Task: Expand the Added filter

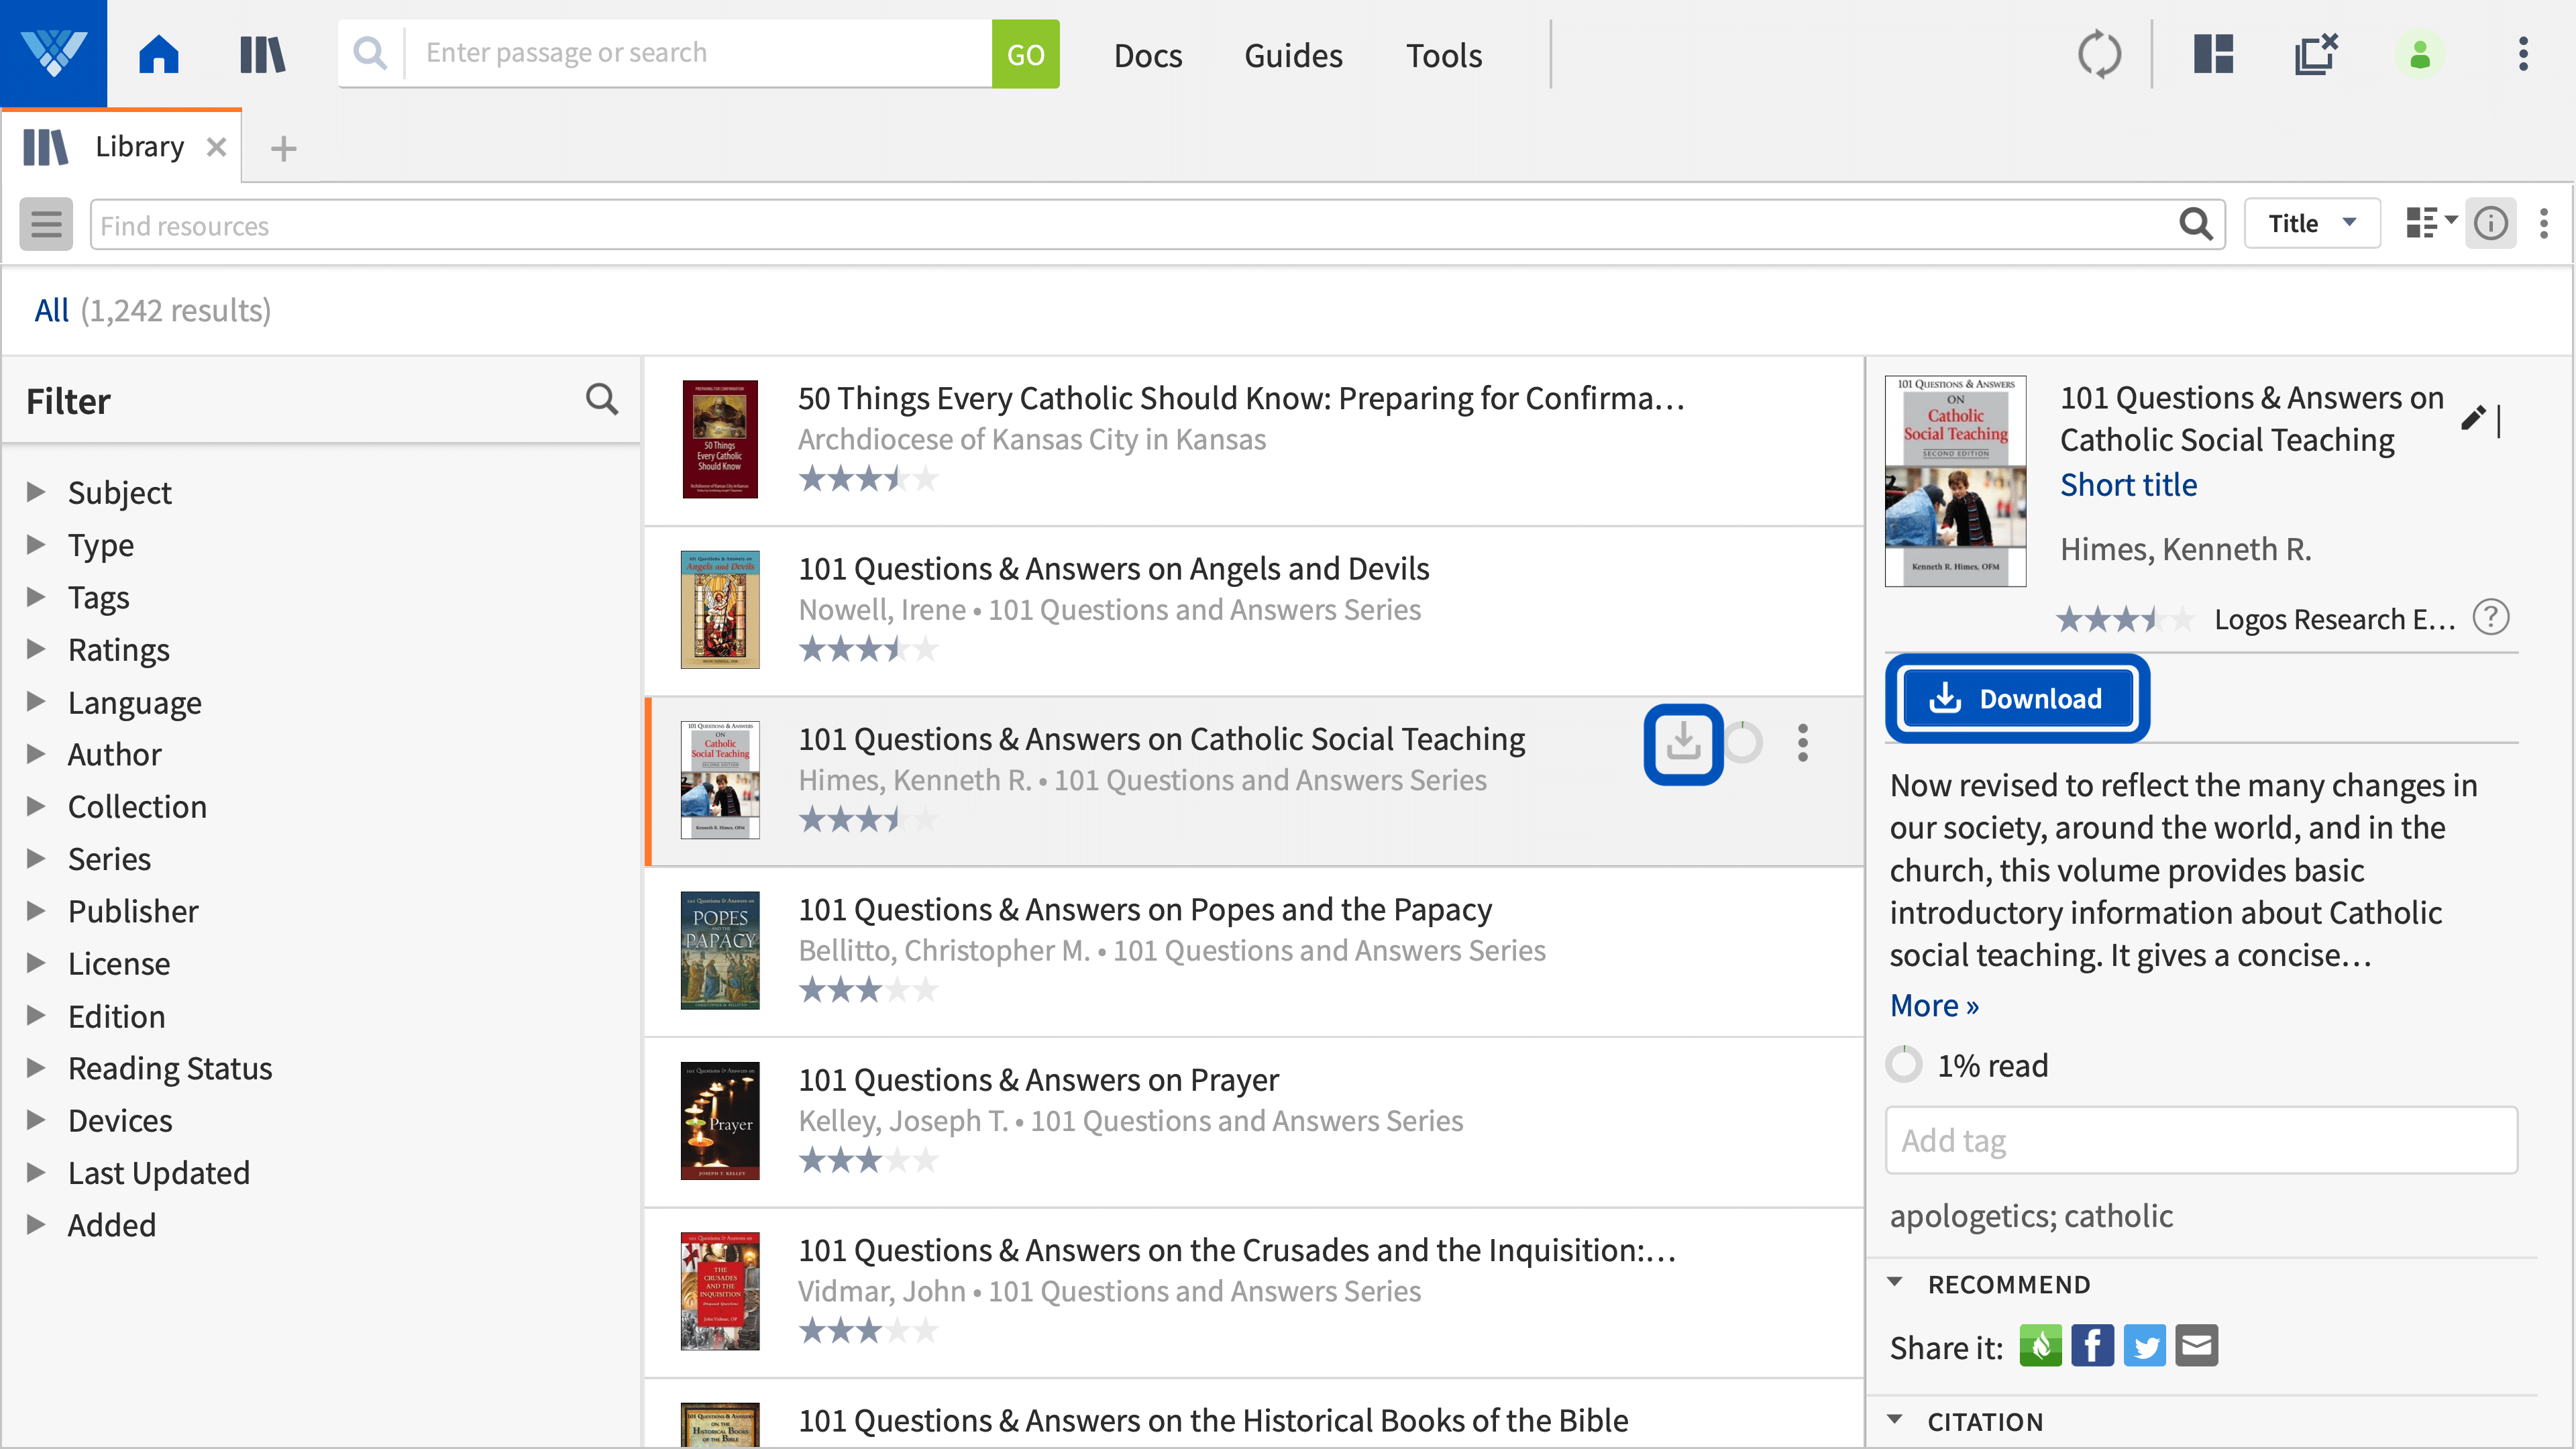Action: 36,1224
